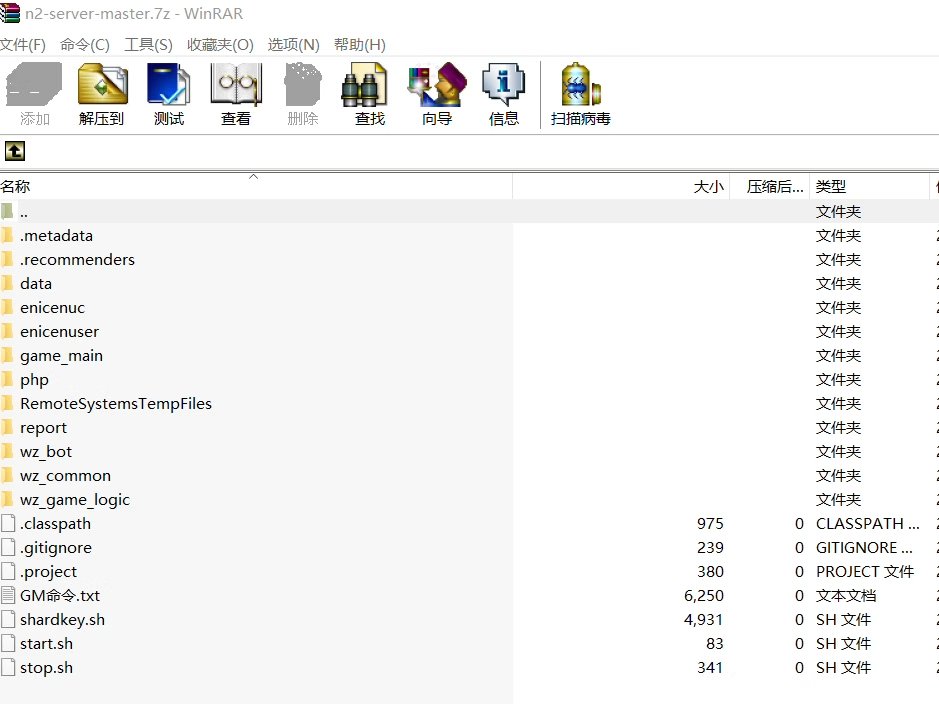Click the 975 size value
The width and height of the screenshot is (939, 704).
[710, 524]
